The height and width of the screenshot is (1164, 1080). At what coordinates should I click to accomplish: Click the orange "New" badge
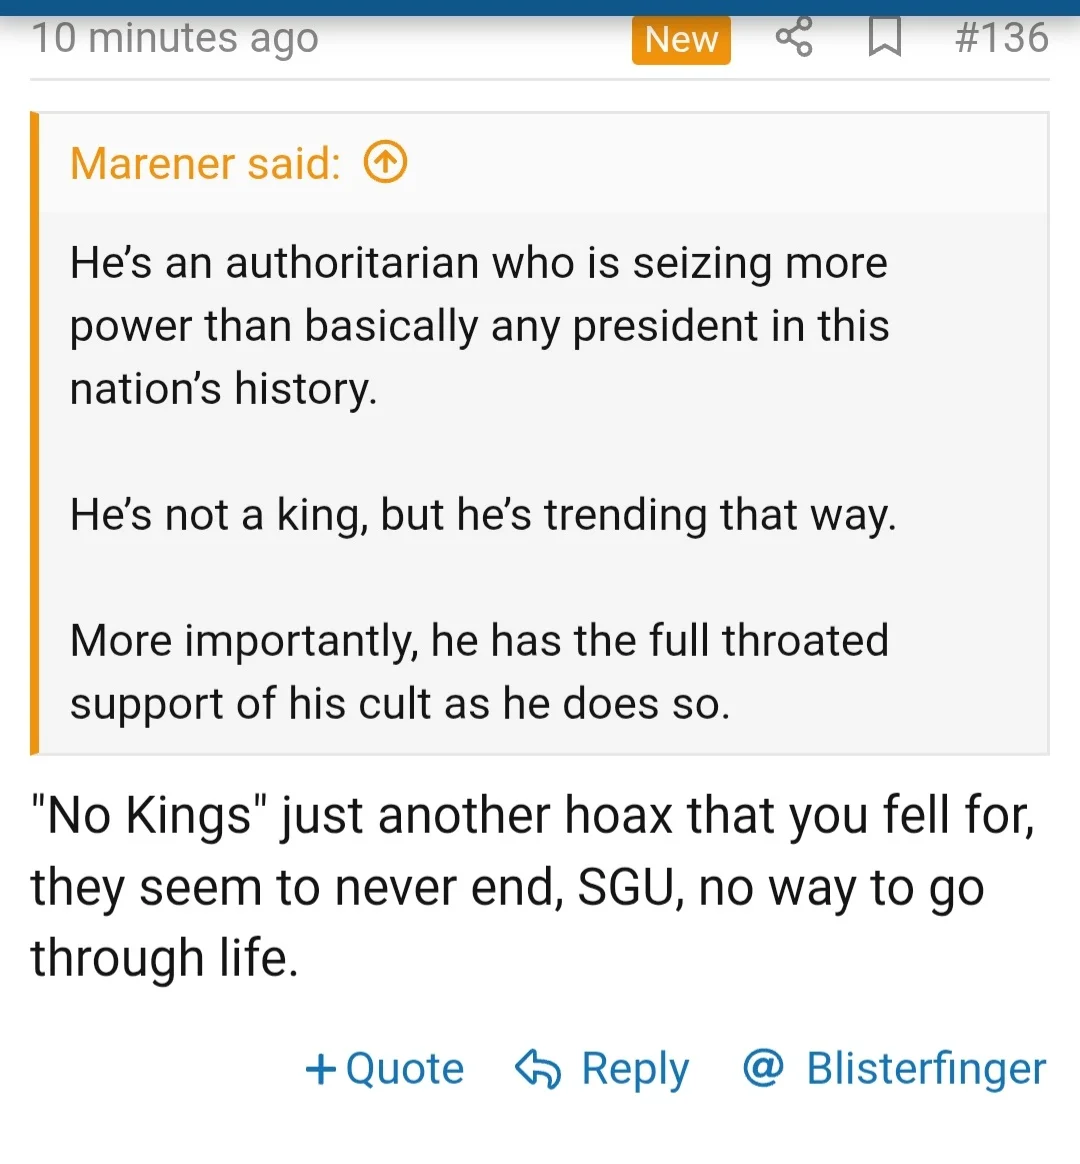(681, 40)
